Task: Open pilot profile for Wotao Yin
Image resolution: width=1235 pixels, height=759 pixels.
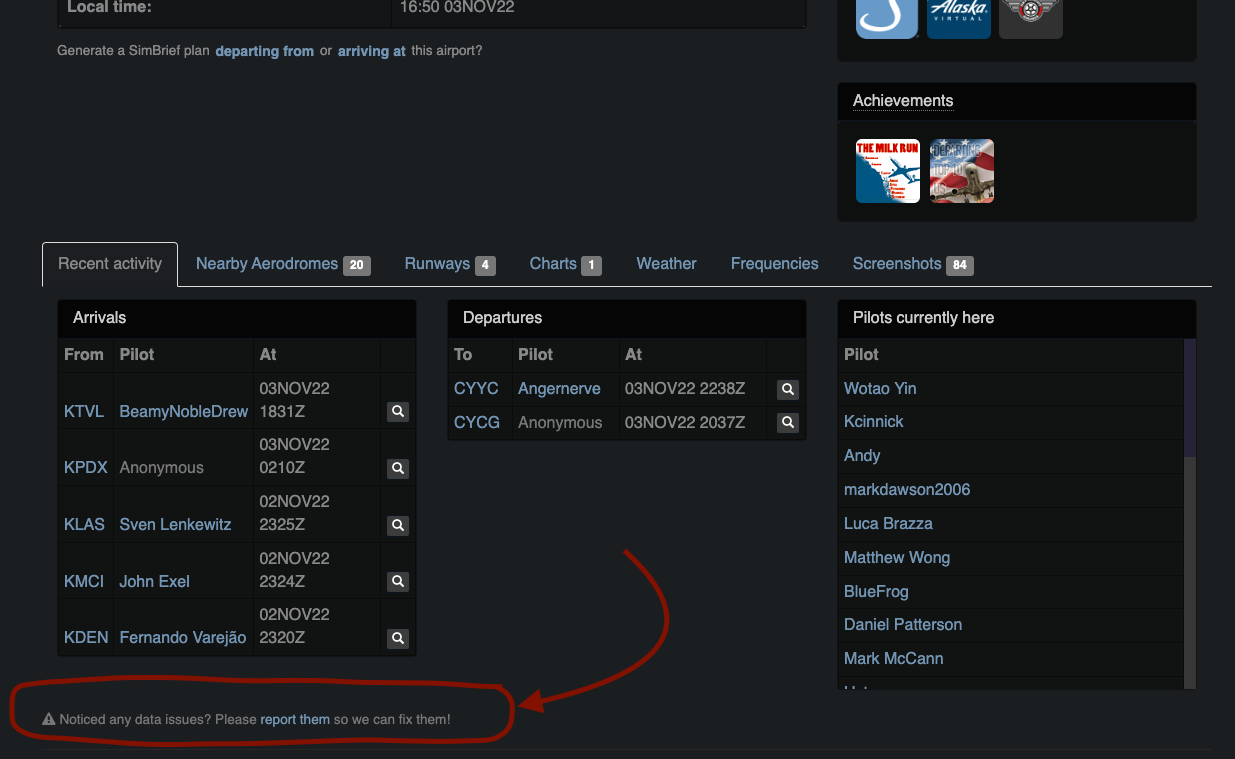Action: (x=880, y=388)
